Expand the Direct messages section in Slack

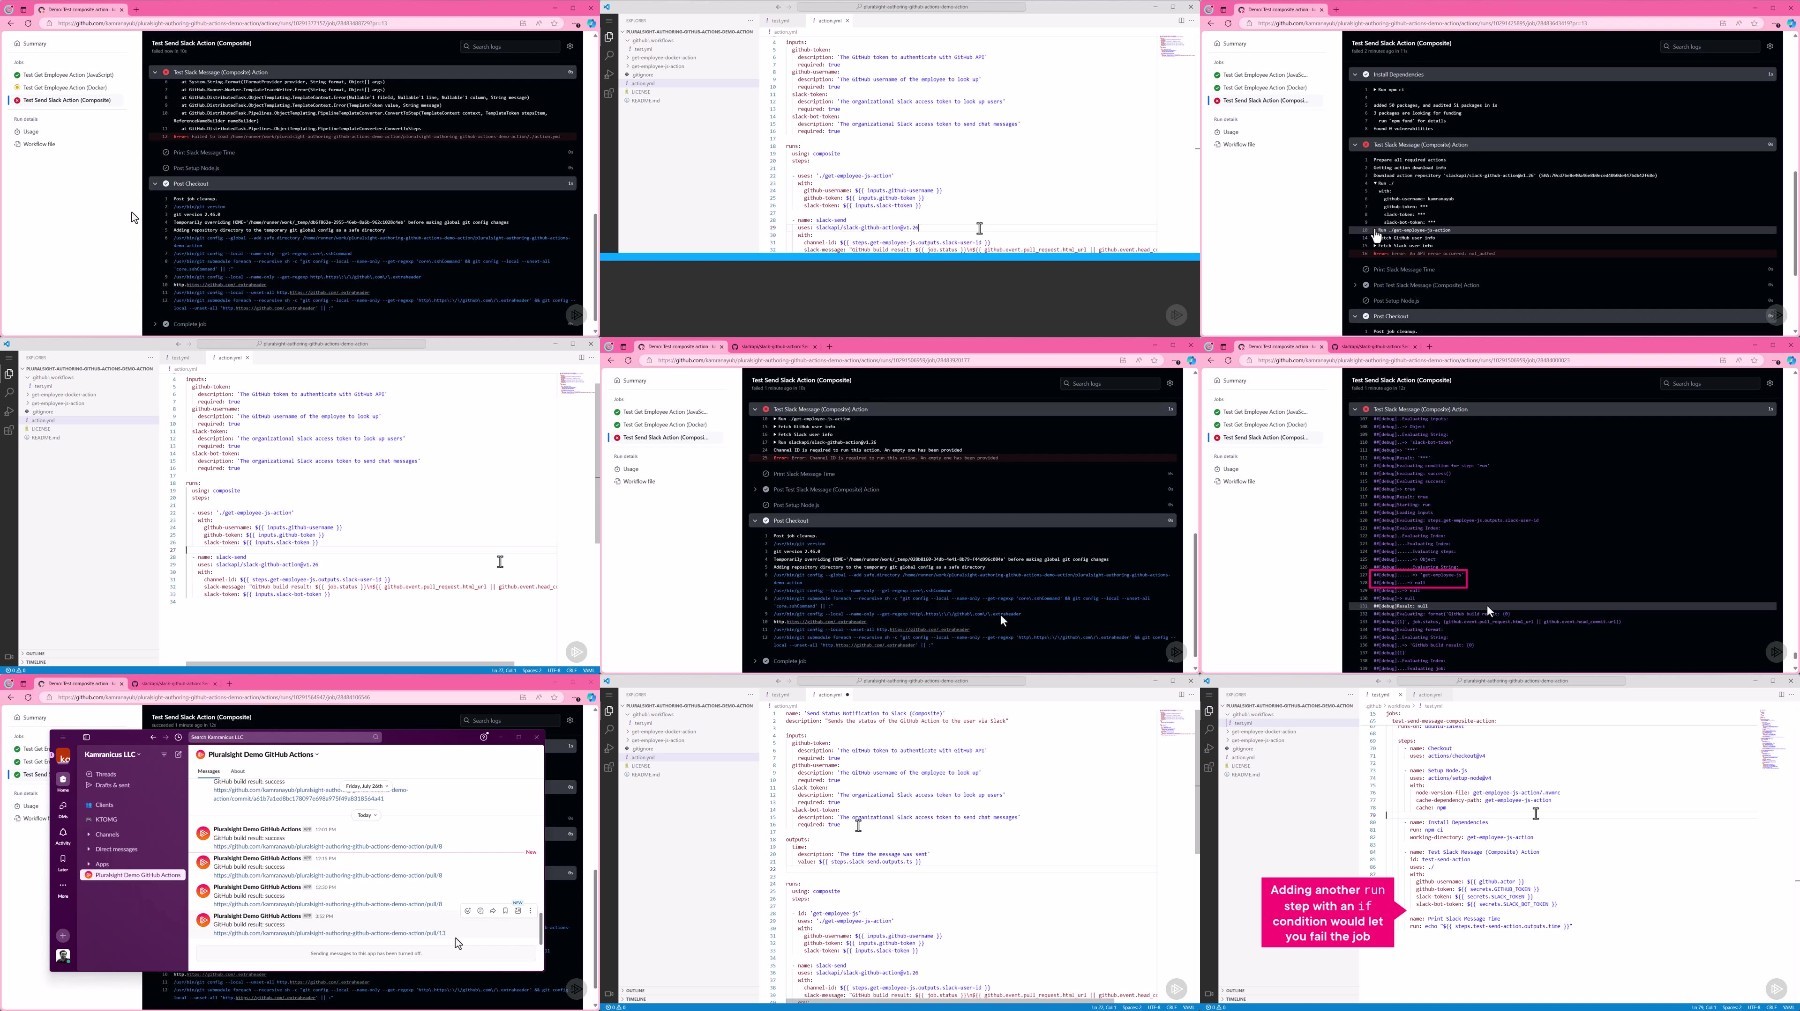point(116,849)
